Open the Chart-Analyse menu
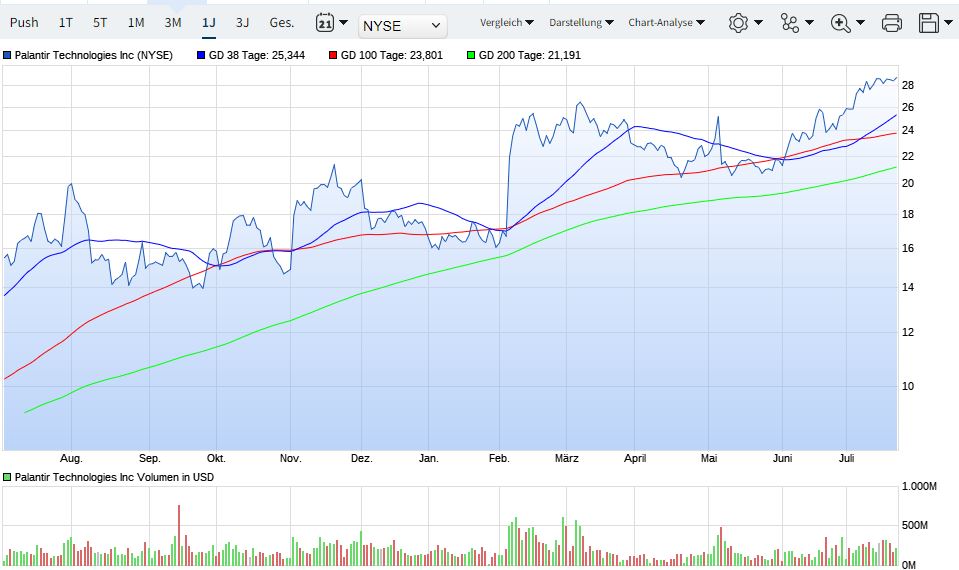Screen dimensions: 959x570 (x=666, y=23)
